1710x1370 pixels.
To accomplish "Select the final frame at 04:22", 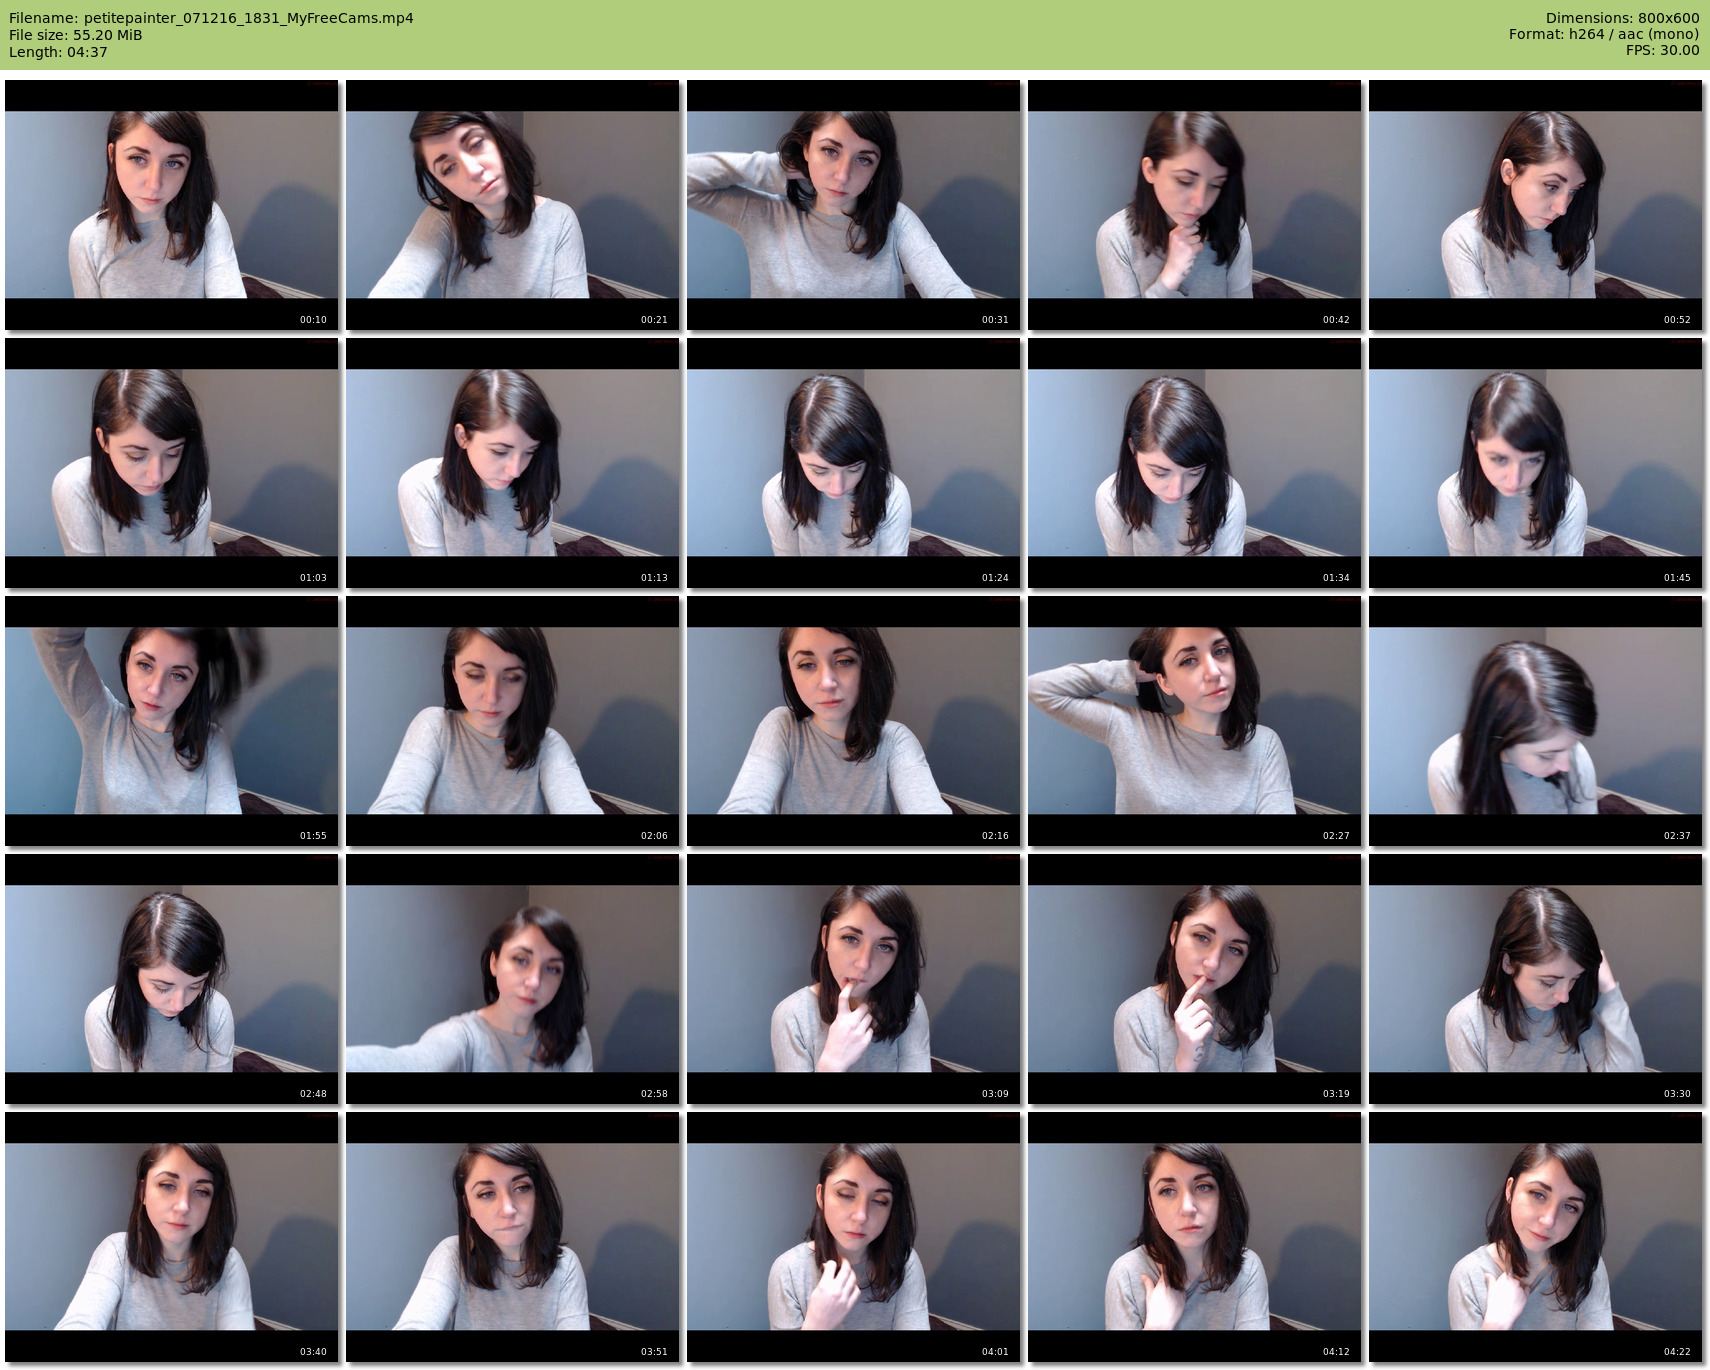I will point(1536,1237).
